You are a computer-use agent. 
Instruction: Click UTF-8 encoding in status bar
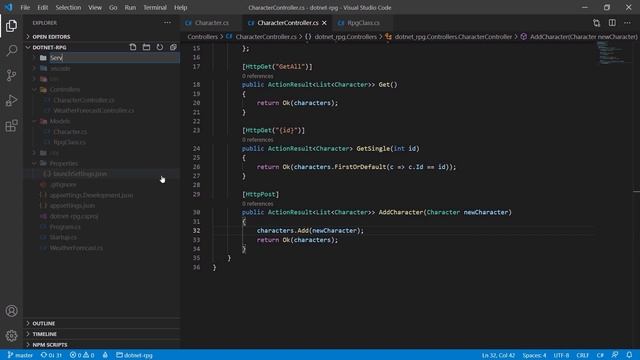click(561, 355)
